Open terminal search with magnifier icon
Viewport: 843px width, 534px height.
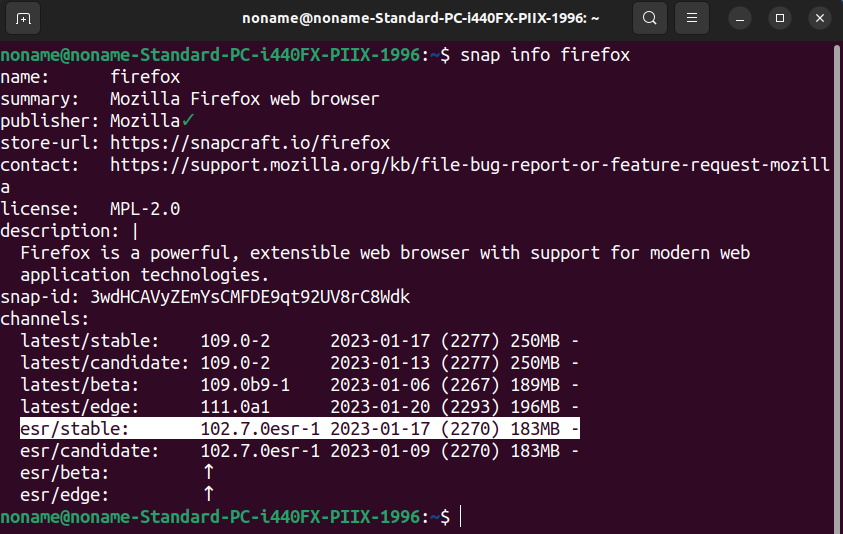coord(649,19)
